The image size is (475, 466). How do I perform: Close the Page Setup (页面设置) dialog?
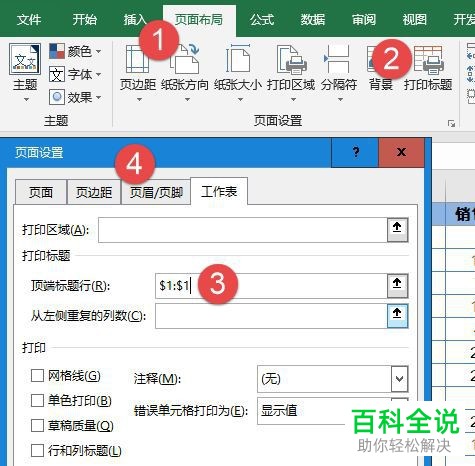coord(401,152)
